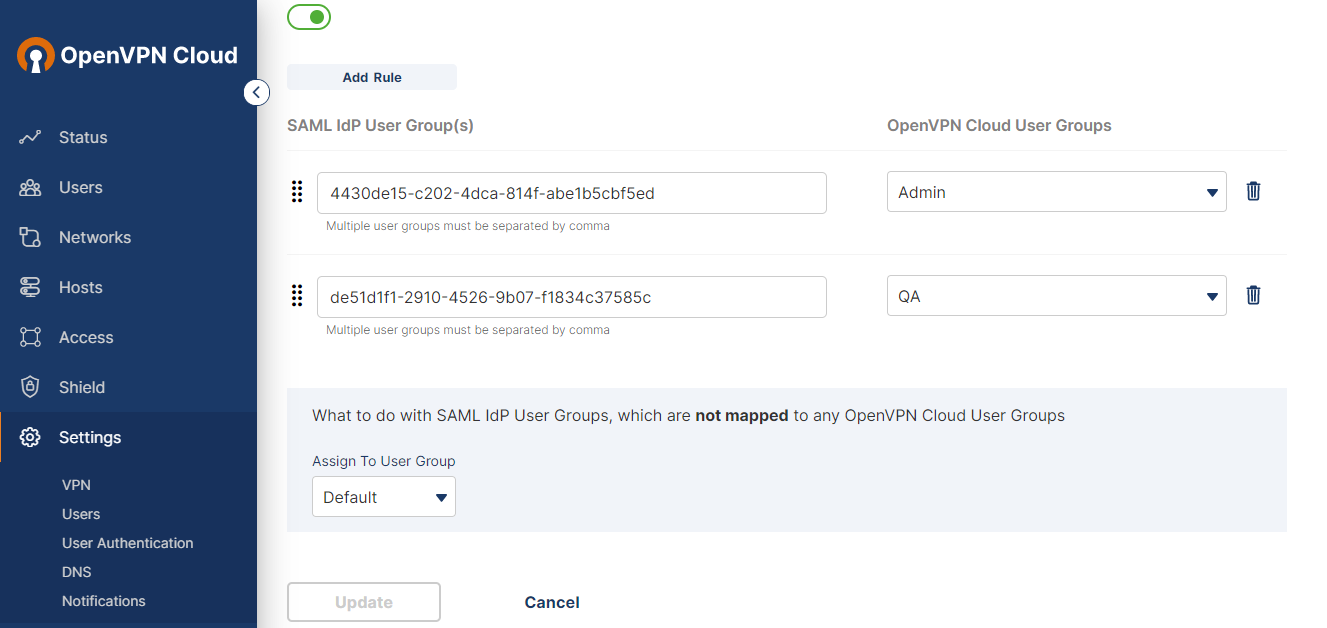Click the Settings gear icon
The height and width of the screenshot is (628, 1327).
click(30, 437)
